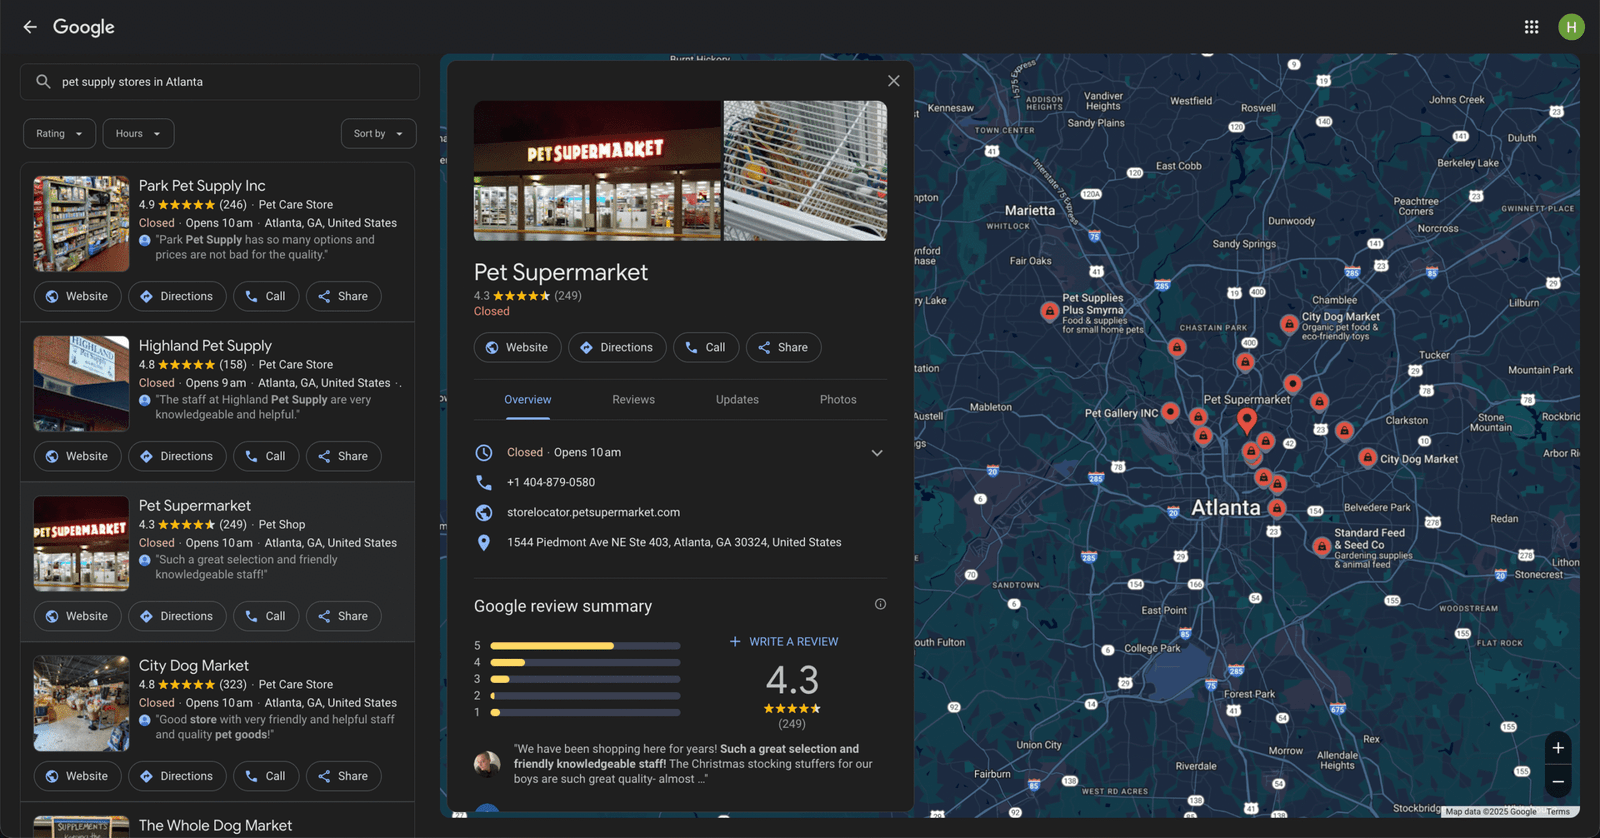Switch to the Photos tab

tap(838, 400)
